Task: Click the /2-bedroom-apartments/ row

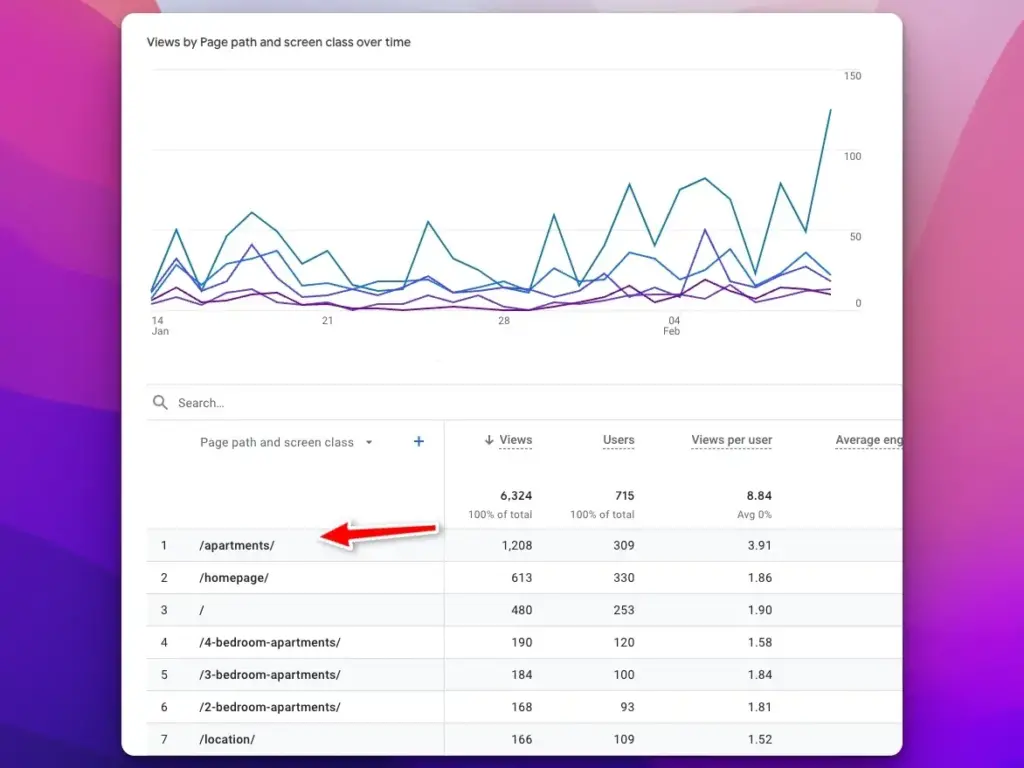Action: 270,707
